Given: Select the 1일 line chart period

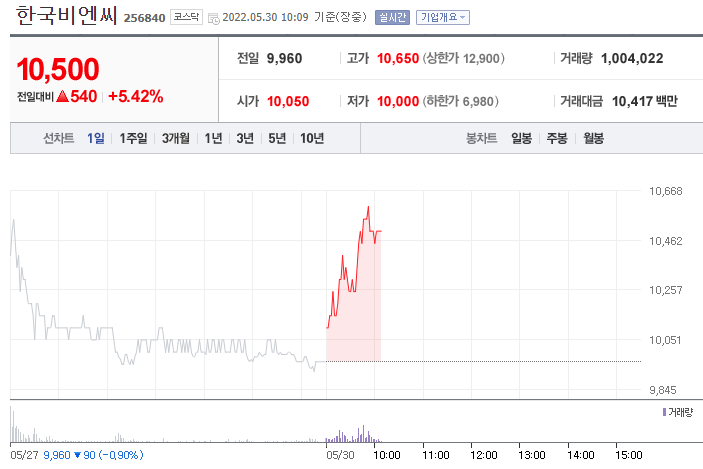Looking at the screenshot, I should [96, 138].
